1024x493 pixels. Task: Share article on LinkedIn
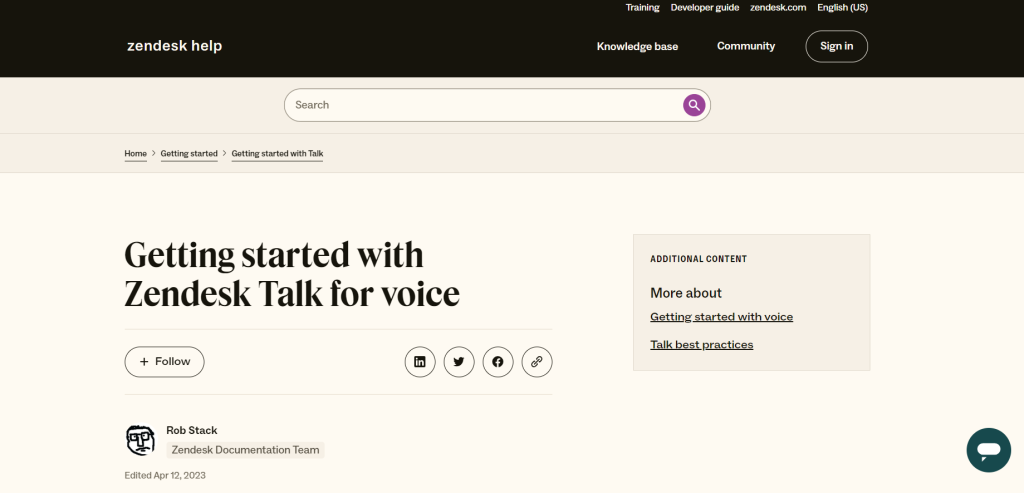(x=420, y=362)
